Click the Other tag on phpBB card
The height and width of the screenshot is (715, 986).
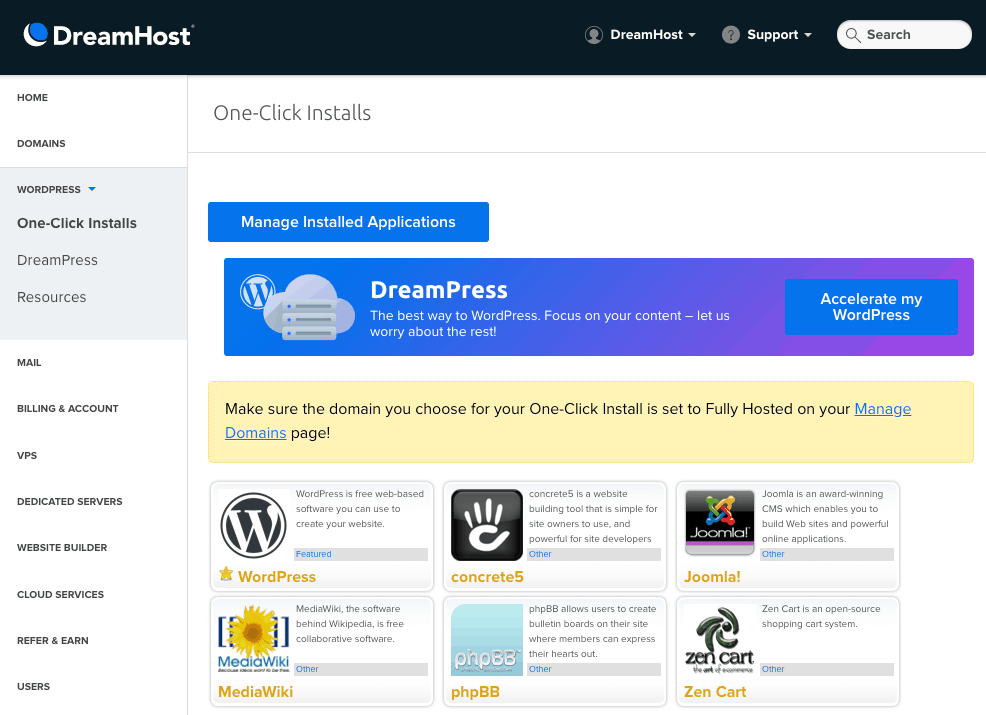(x=540, y=669)
